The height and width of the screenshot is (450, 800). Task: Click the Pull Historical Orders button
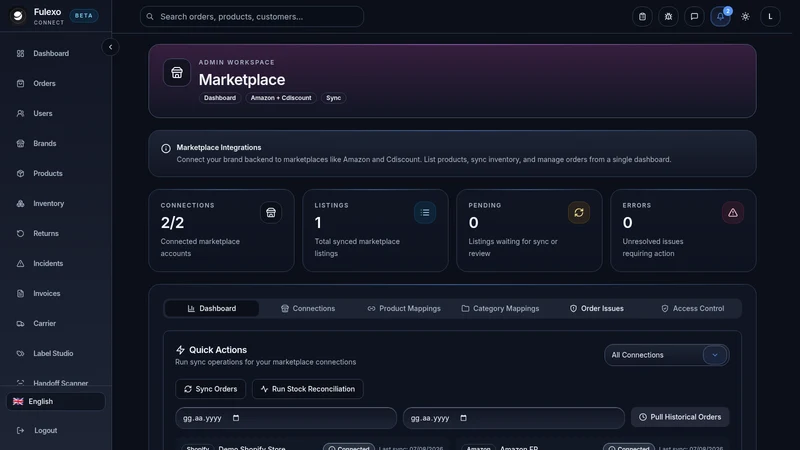click(680, 417)
